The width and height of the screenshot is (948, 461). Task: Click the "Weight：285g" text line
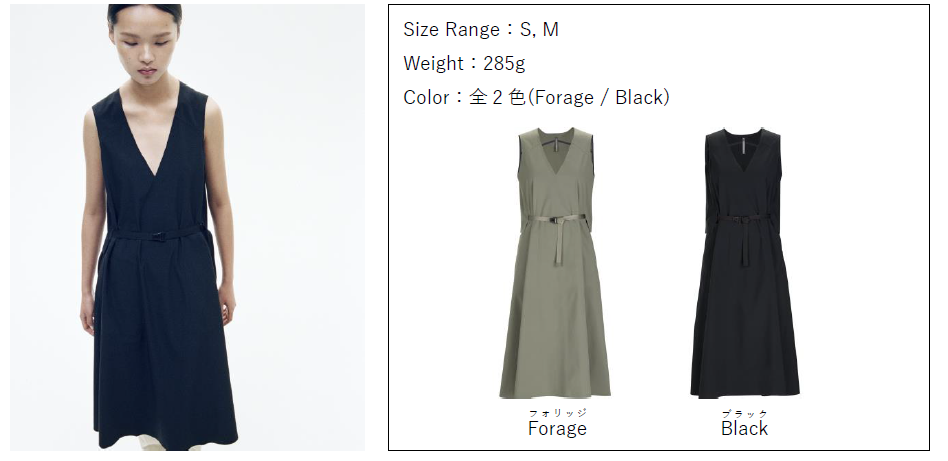464,63
